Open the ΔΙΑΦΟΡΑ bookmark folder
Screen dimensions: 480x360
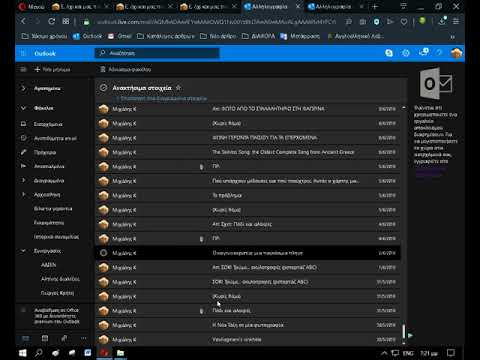tap(259, 36)
